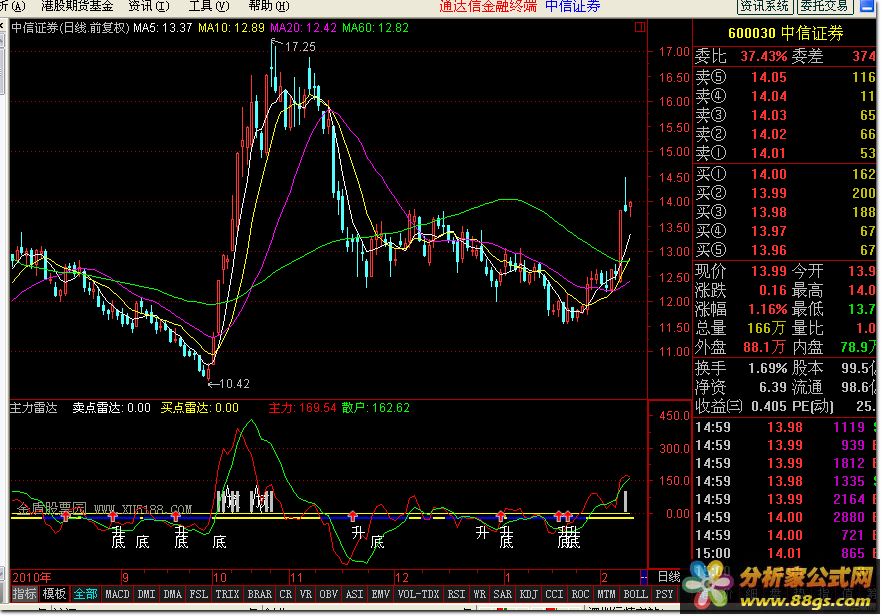Select the MTM indicator
This screenshot has width=882, height=616.
coord(606,593)
